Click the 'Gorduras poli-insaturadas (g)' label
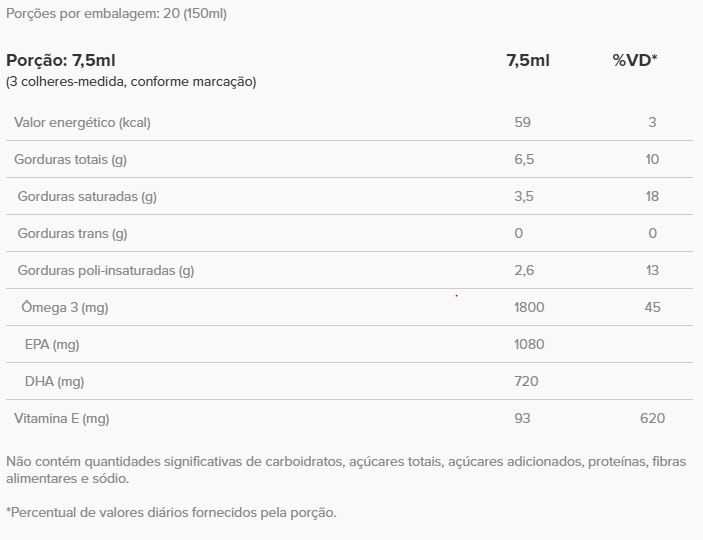703x540 pixels. click(x=105, y=270)
